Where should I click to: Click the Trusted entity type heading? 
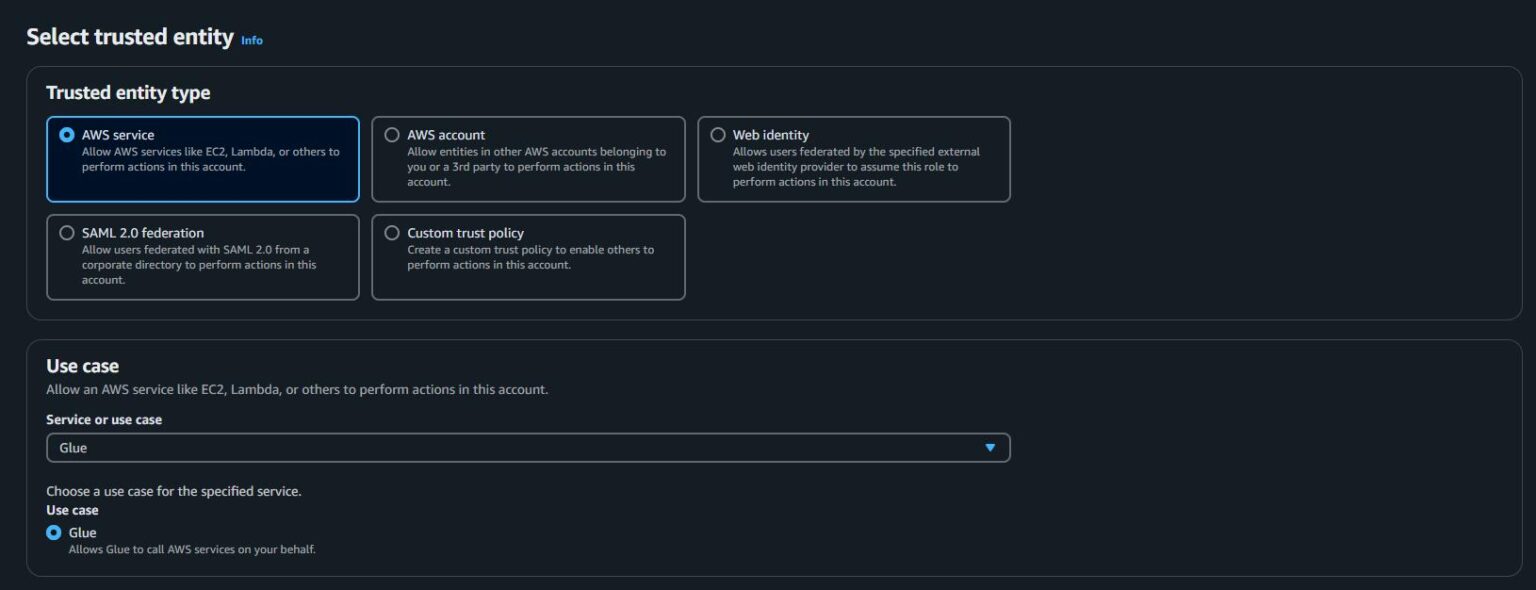(127, 92)
